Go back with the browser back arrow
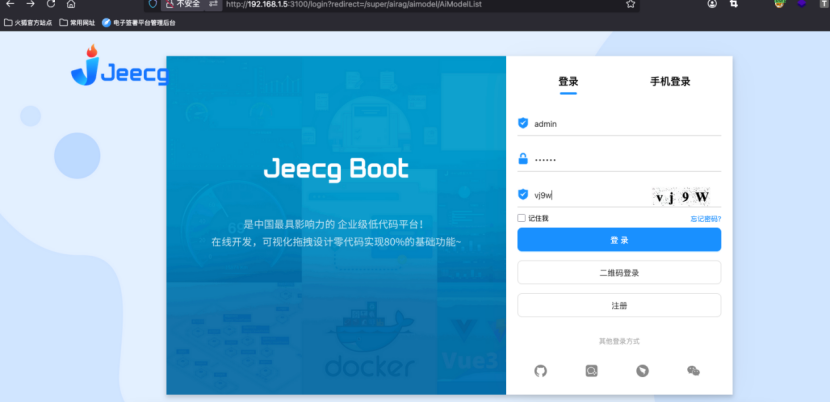The width and height of the screenshot is (830, 402). click(10, 4)
